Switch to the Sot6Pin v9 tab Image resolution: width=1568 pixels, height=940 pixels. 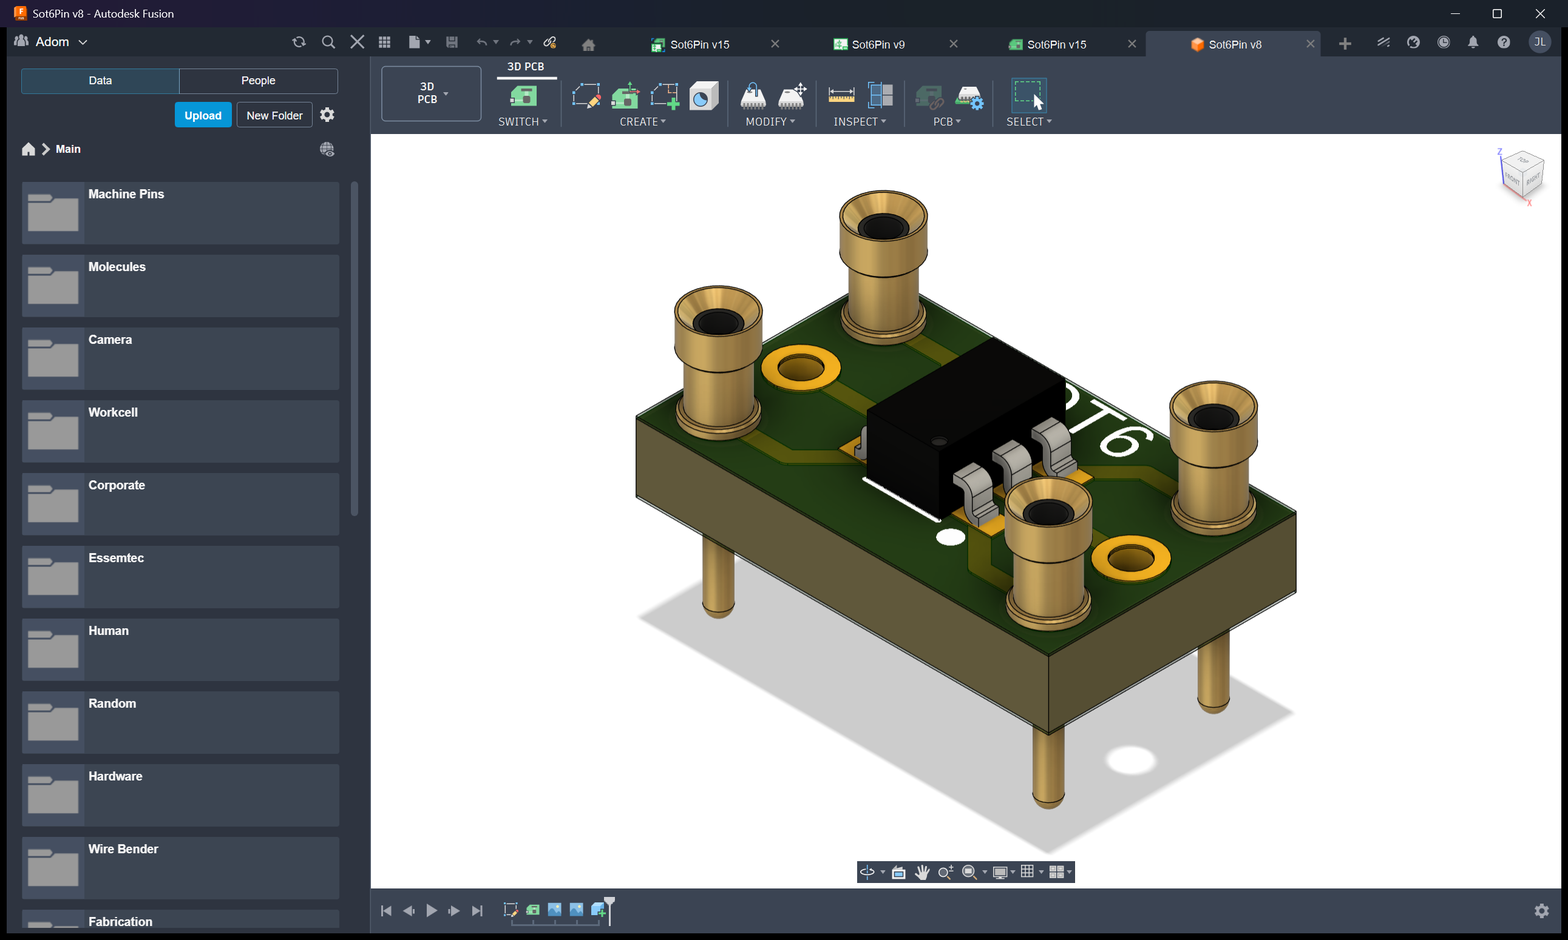pos(877,44)
